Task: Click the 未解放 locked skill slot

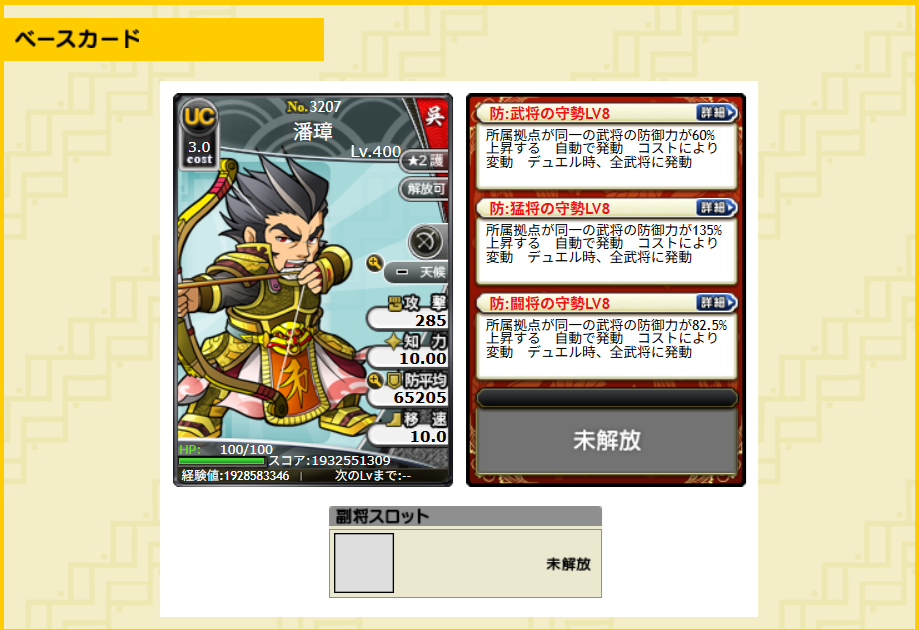Action: pos(607,440)
